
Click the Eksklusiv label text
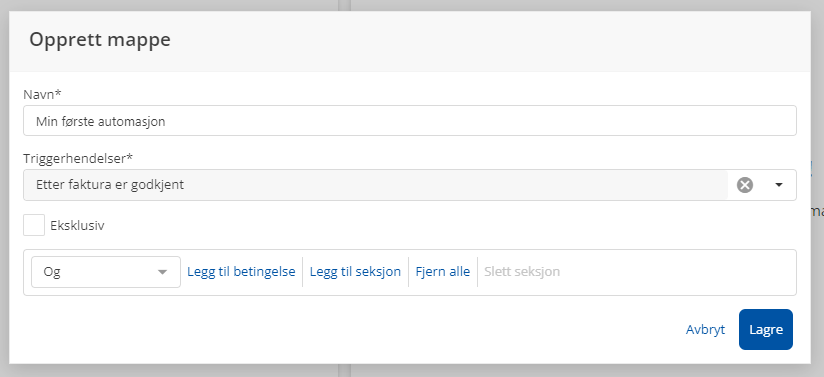pos(77,226)
